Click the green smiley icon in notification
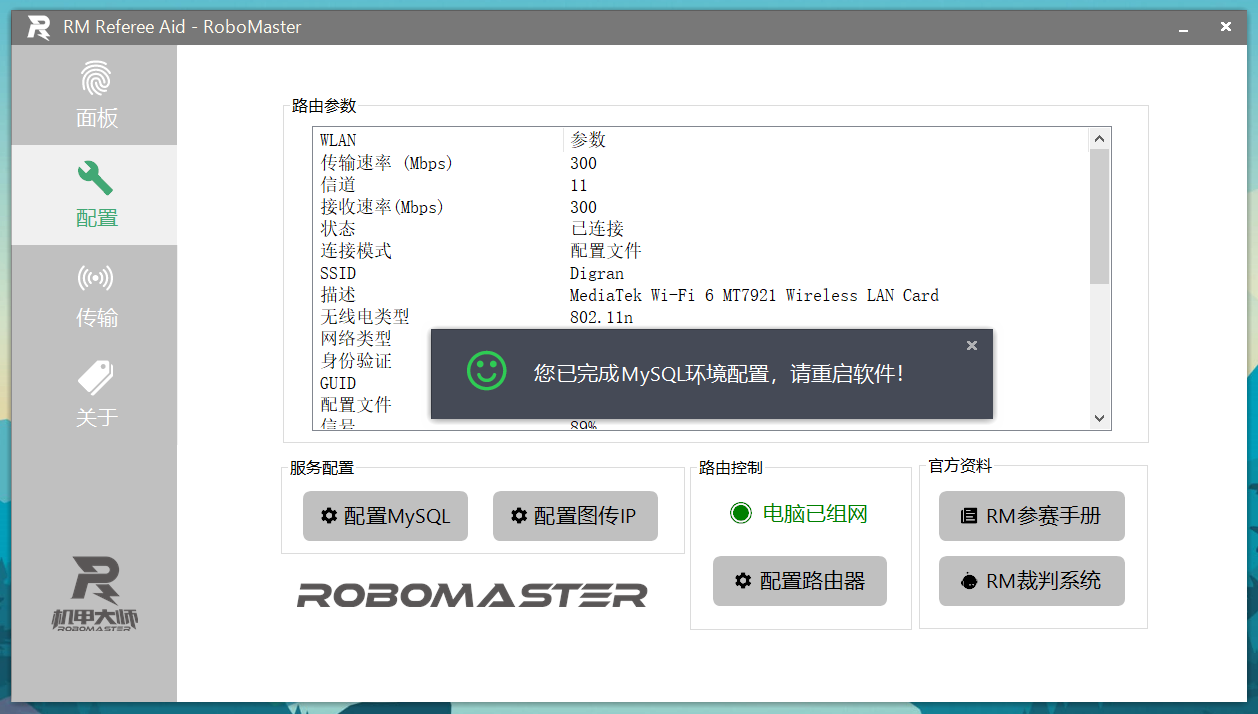Viewport: 1258px width, 714px height. (485, 373)
